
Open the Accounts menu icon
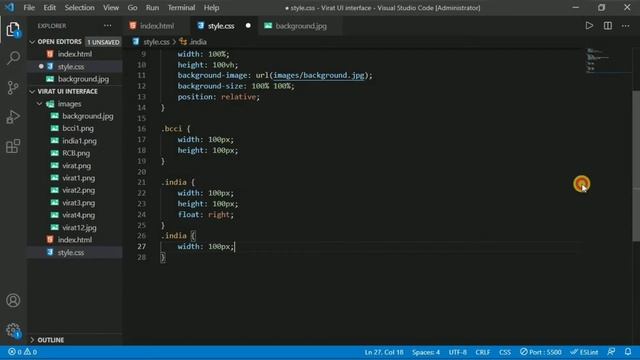pos(13,300)
